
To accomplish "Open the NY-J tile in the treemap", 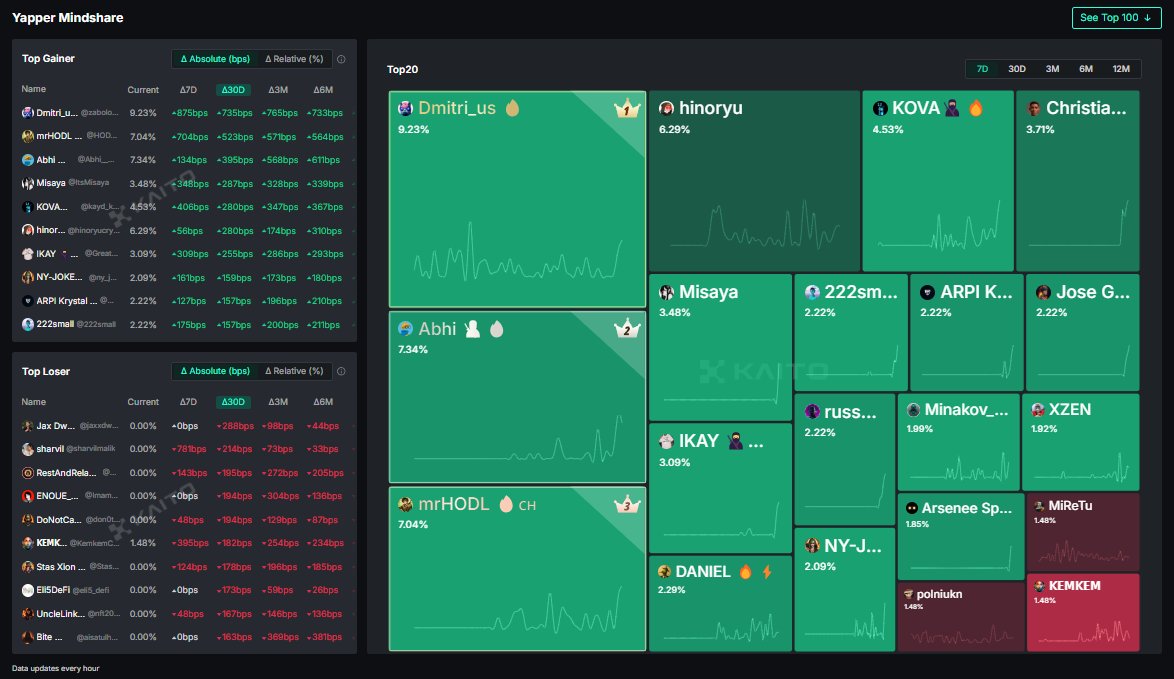I will coord(844,589).
